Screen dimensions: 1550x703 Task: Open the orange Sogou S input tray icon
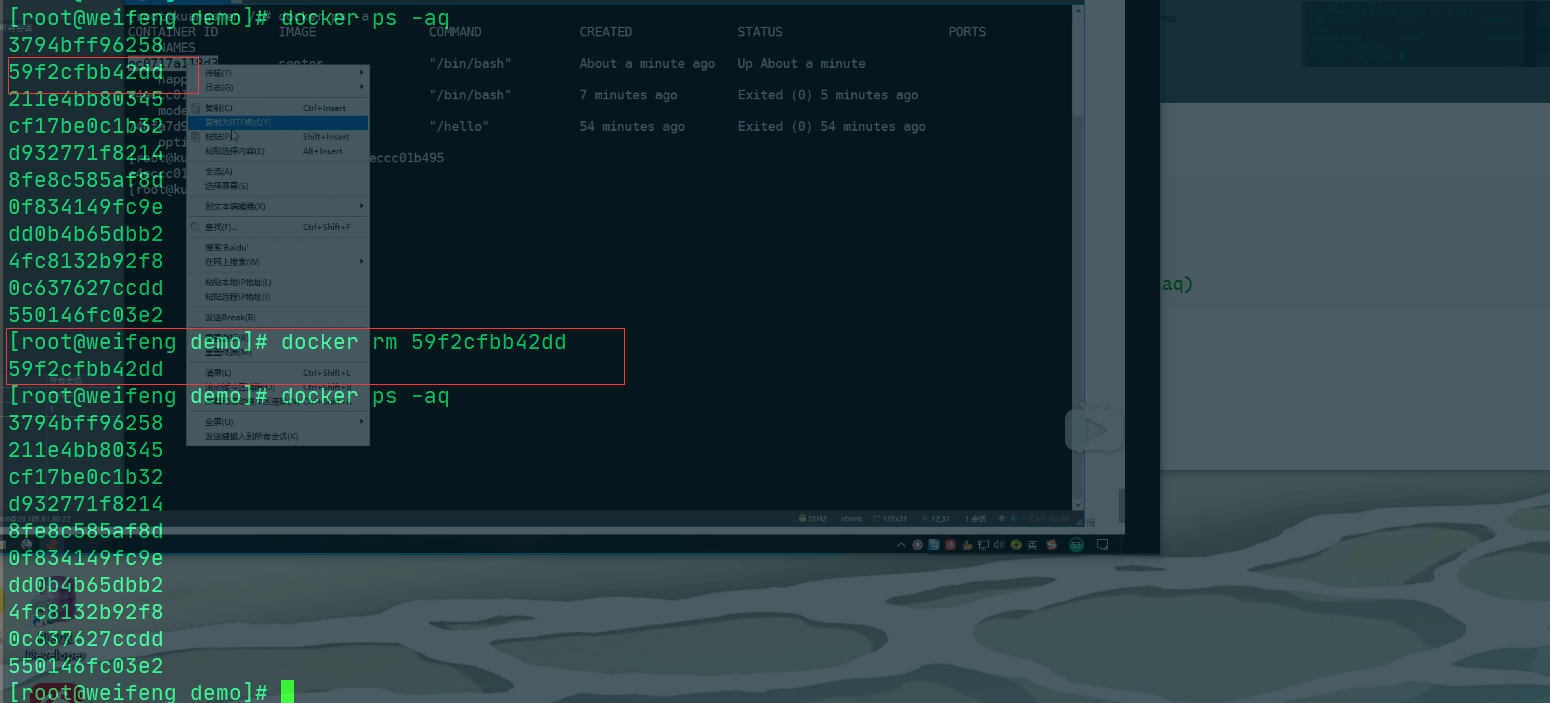tap(1051, 545)
